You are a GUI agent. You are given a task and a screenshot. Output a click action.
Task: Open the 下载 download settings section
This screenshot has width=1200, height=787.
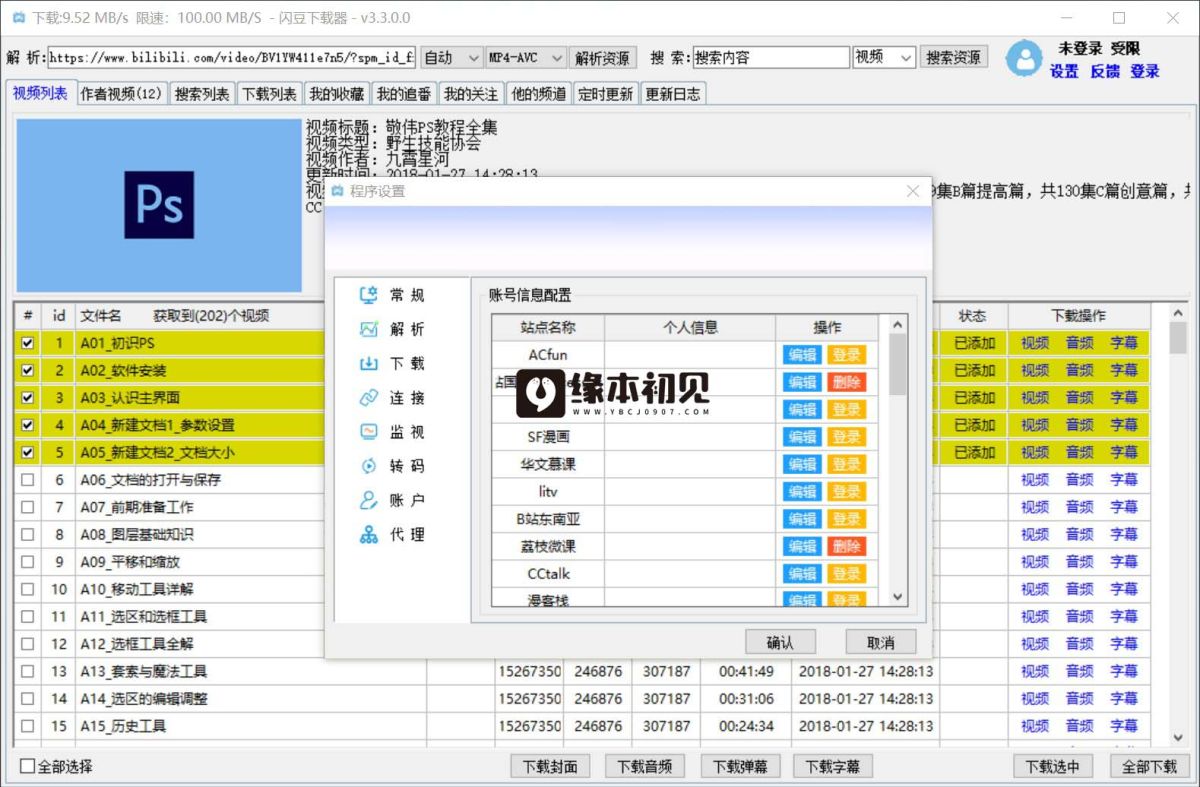(392, 364)
